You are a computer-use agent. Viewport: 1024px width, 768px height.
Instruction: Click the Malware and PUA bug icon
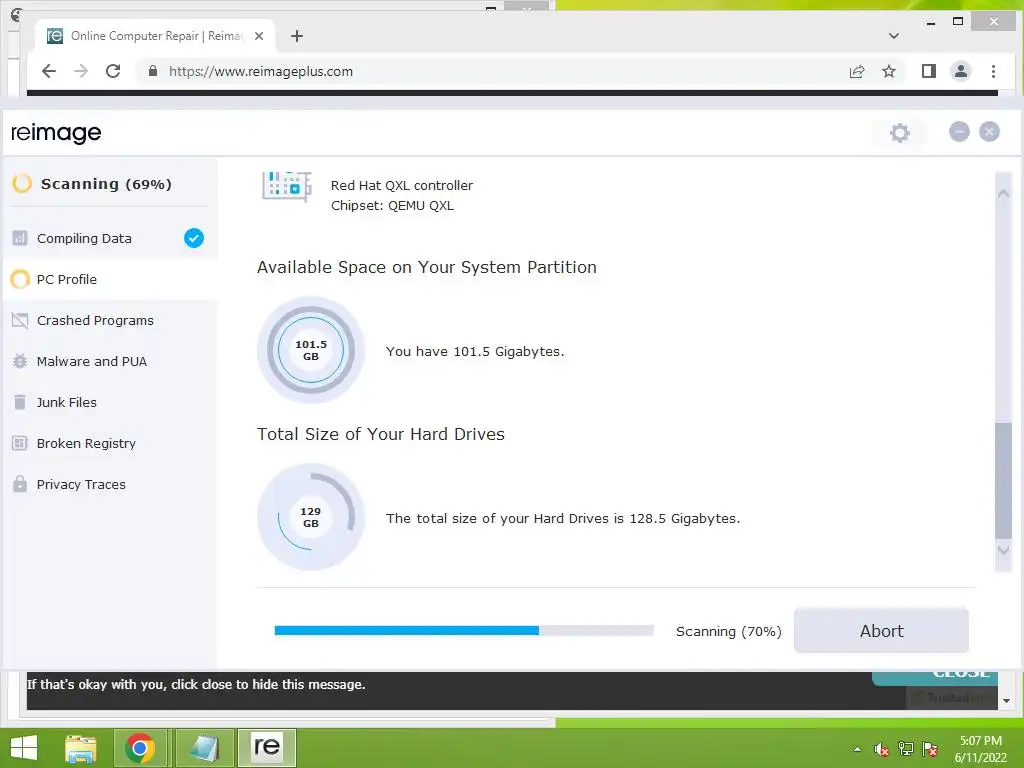pos(20,362)
